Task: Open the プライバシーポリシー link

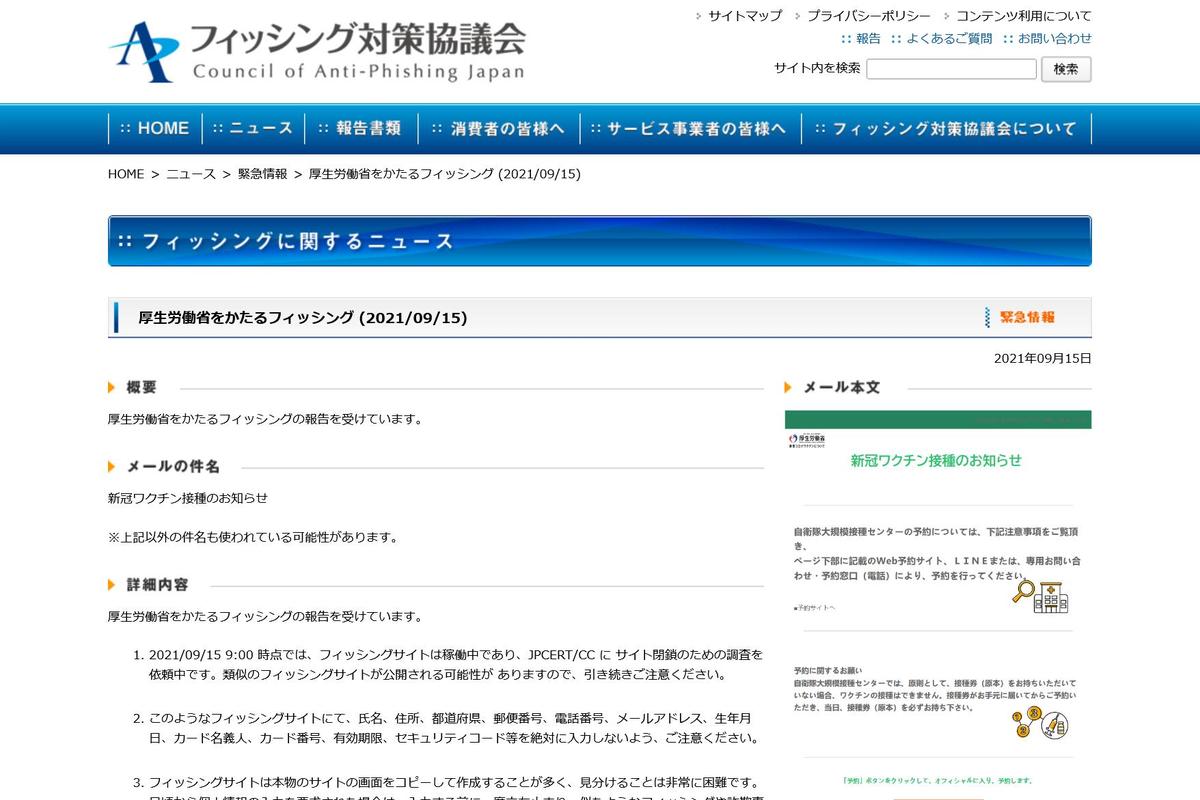Action: pyautogui.click(x=869, y=16)
